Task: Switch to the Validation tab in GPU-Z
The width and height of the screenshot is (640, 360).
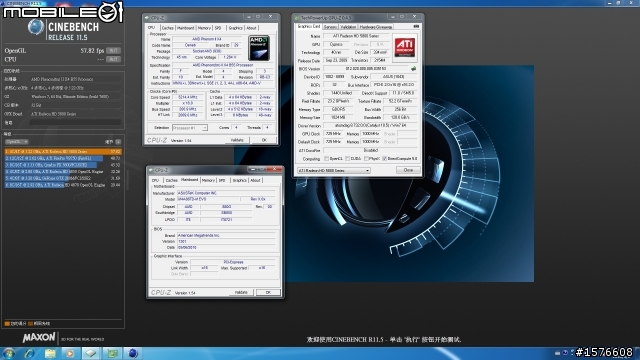Action: click(348, 27)
